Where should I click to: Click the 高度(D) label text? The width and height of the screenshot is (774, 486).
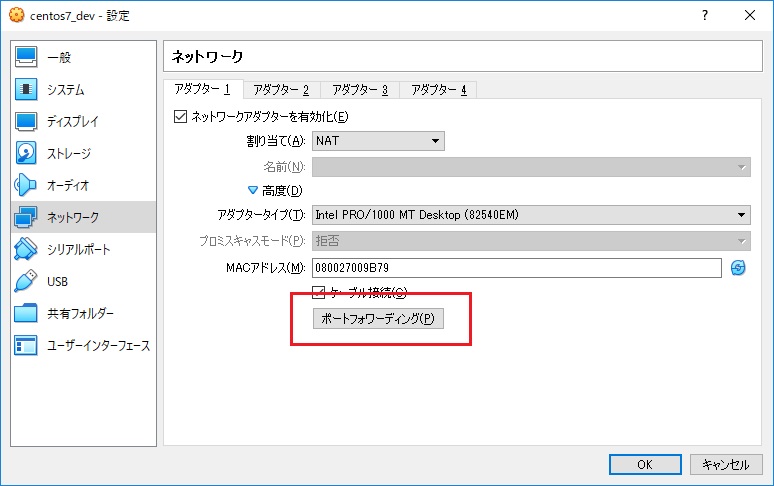pyautogui.click(x=282, y=190)
